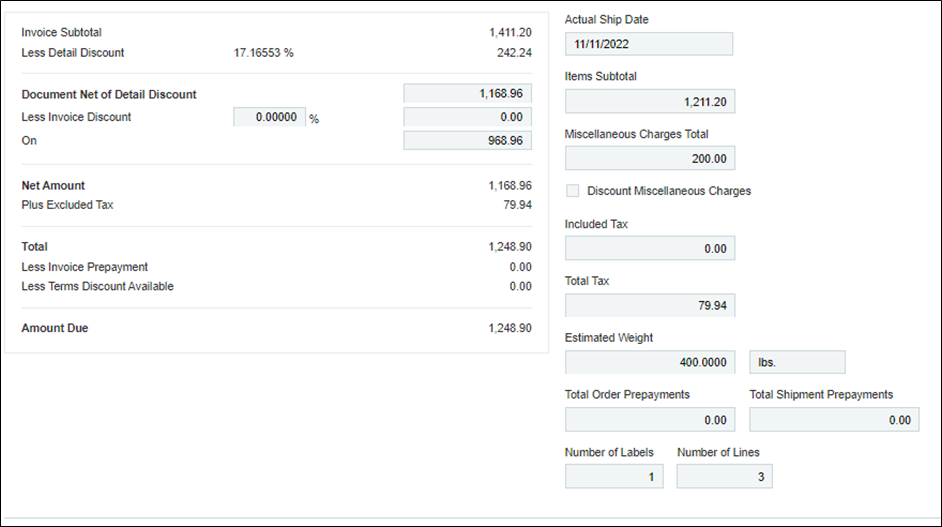Click the Total Order Prepayments field

[650, 420]
